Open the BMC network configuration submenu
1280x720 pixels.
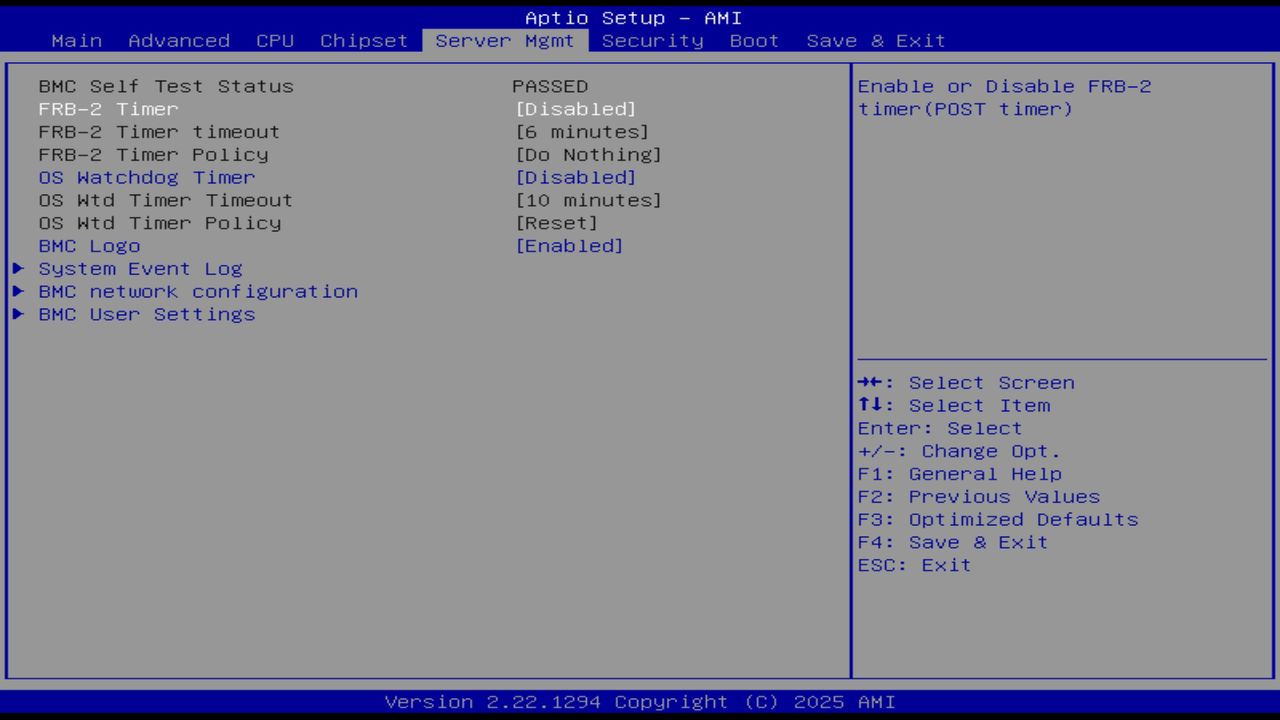coord(197,291)
